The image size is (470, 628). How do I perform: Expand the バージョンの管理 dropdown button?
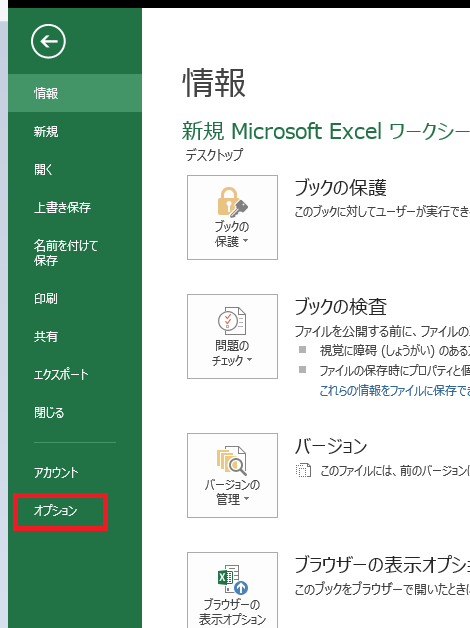232,475
